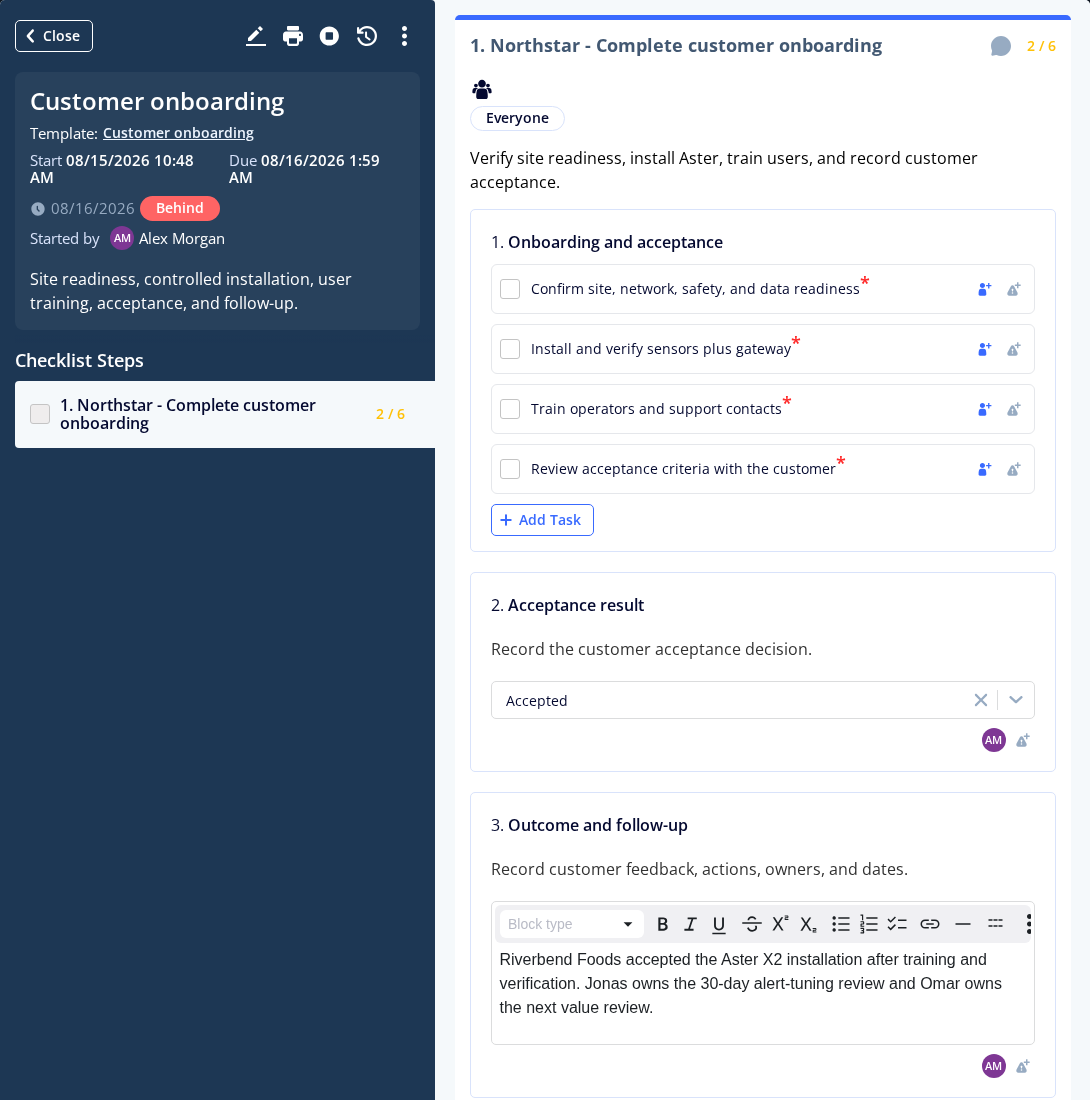Open the edit pencil icon in header
The width and height of the screenshot is (1090, 1100).
[255, 36]
